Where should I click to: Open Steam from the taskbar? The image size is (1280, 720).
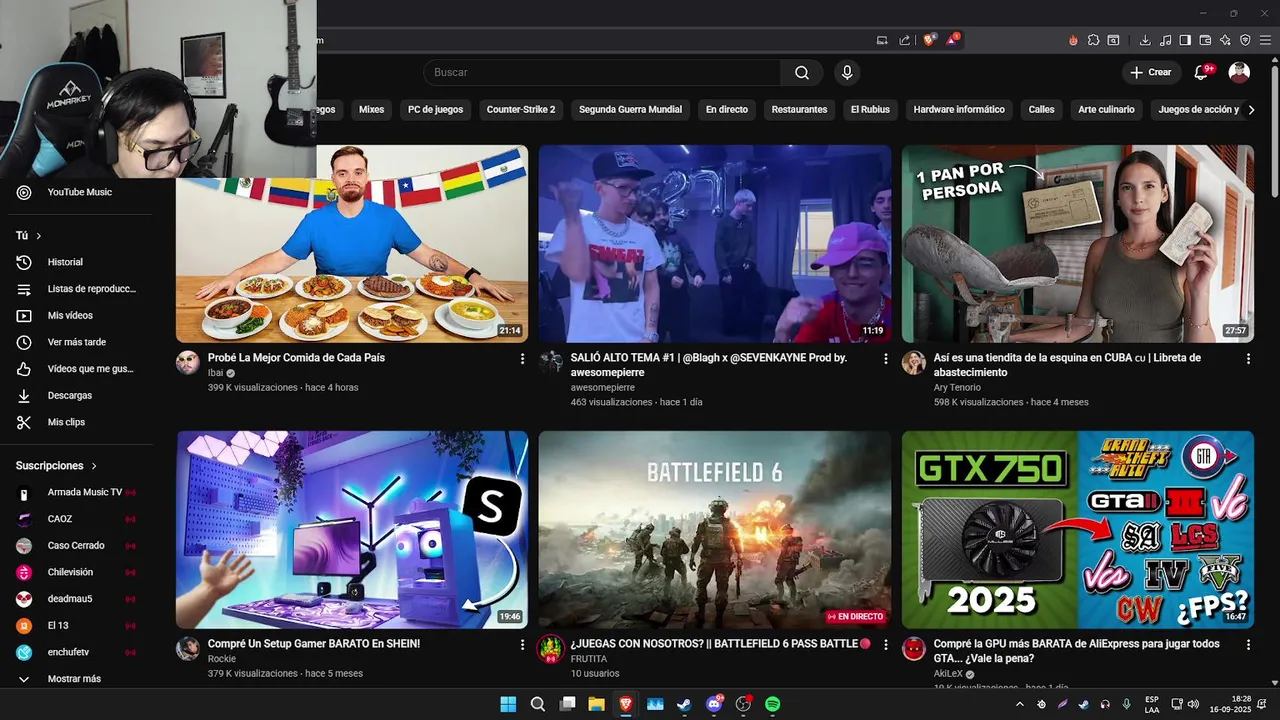coord(684,704)
